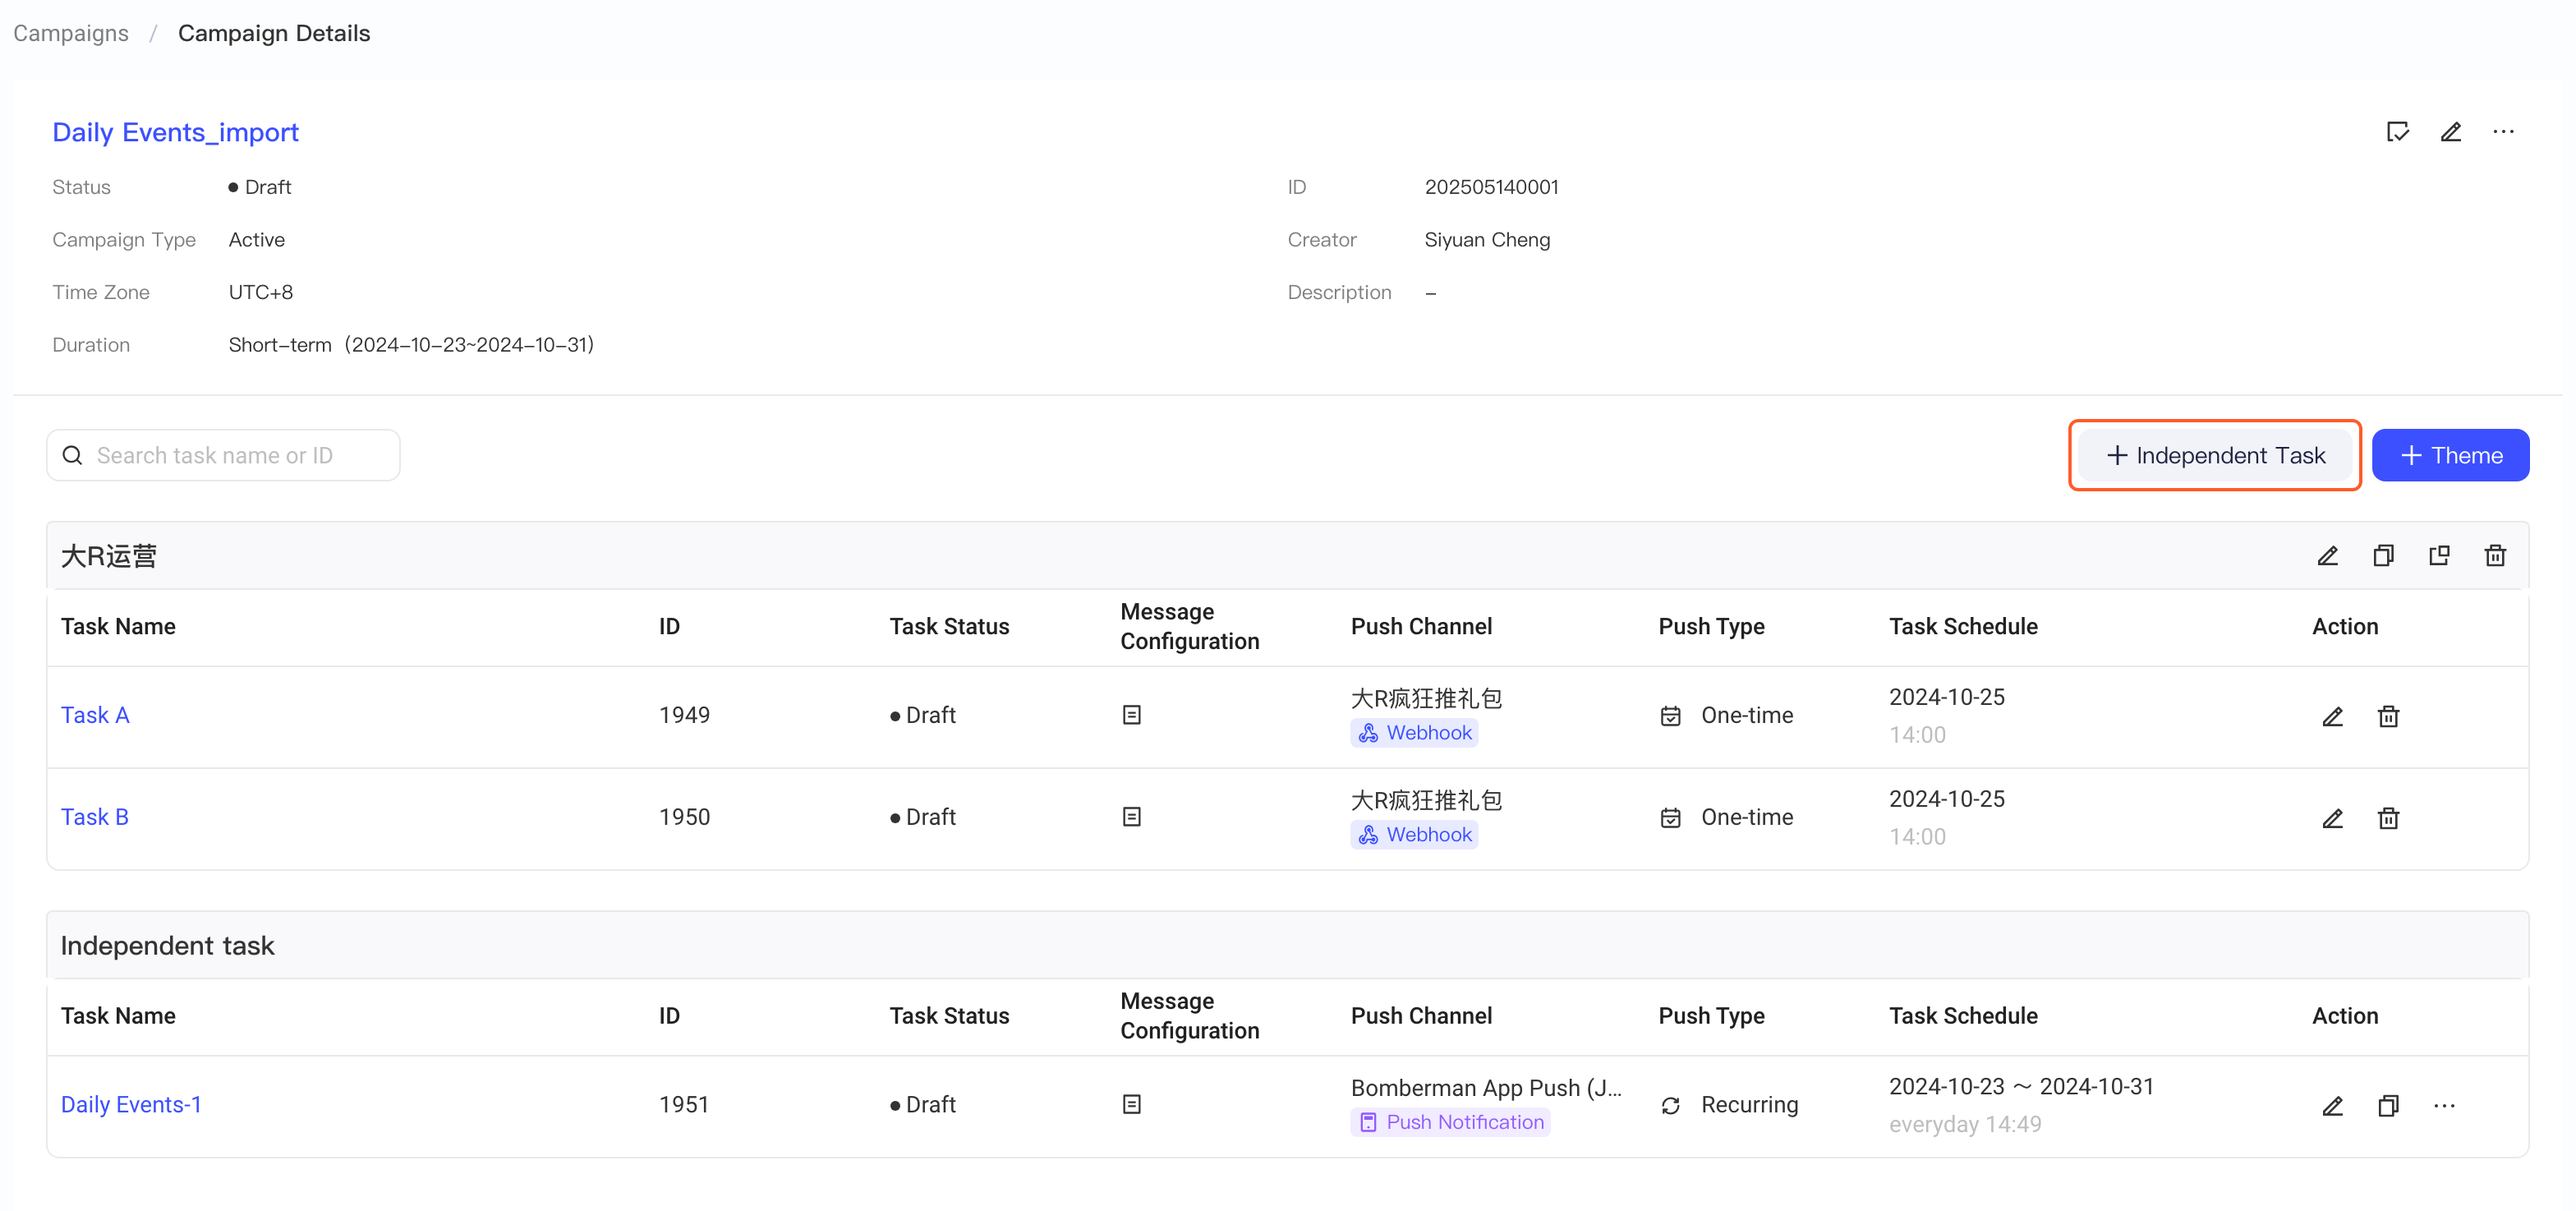Screen dimensions: 2576x1211
Task: Click the Independent task section header
Action: [167, 945]
